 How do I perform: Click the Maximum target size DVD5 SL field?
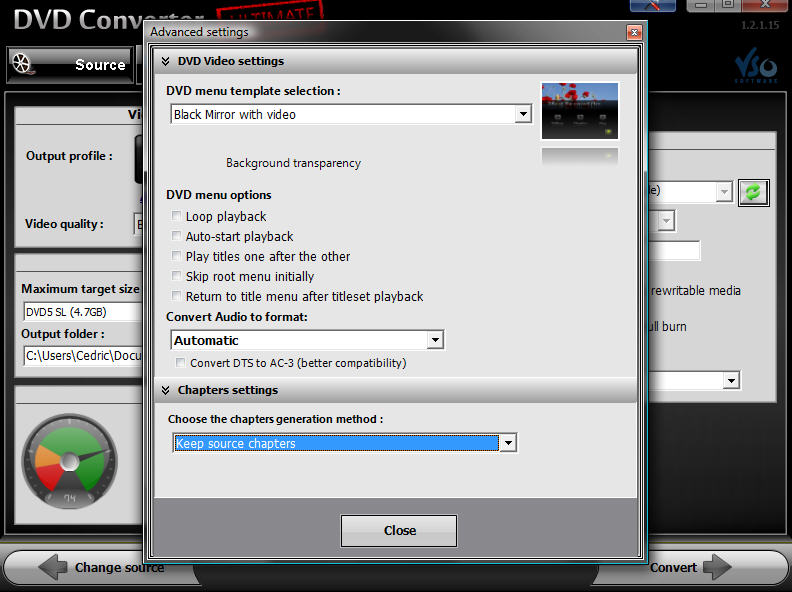point(83,312)
